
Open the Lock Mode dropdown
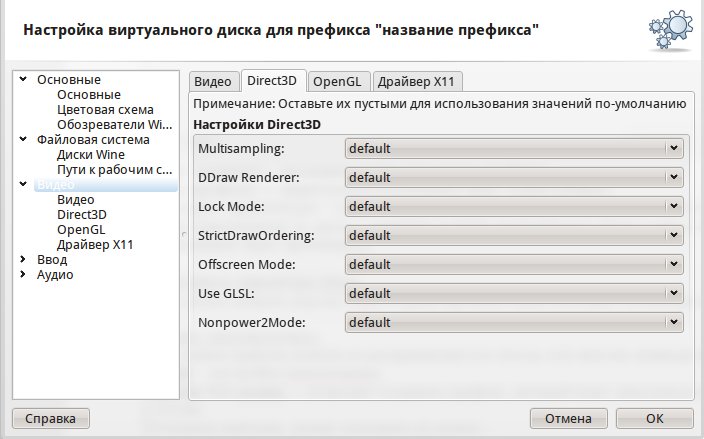514,207
